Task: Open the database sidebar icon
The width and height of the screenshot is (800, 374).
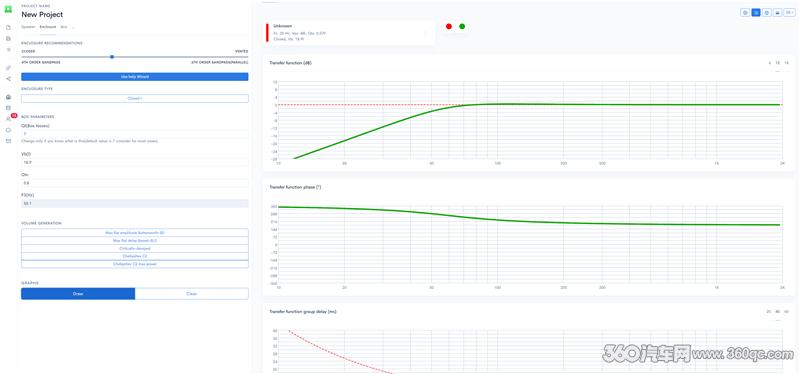Action: 8,108
